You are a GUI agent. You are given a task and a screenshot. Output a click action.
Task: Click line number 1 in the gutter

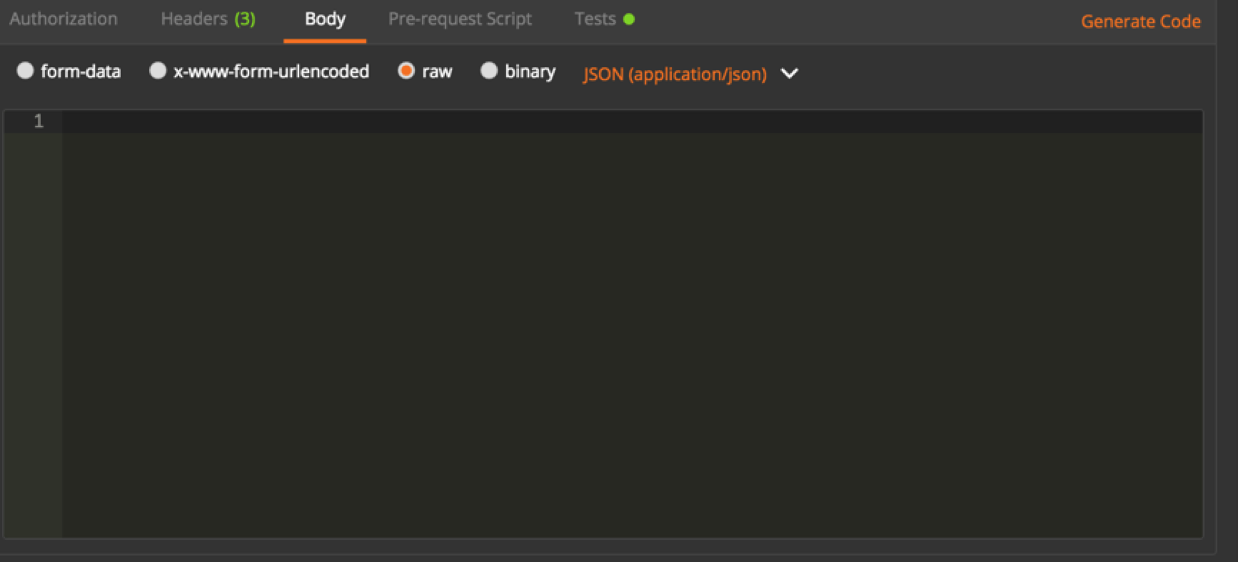click(38, 121)
